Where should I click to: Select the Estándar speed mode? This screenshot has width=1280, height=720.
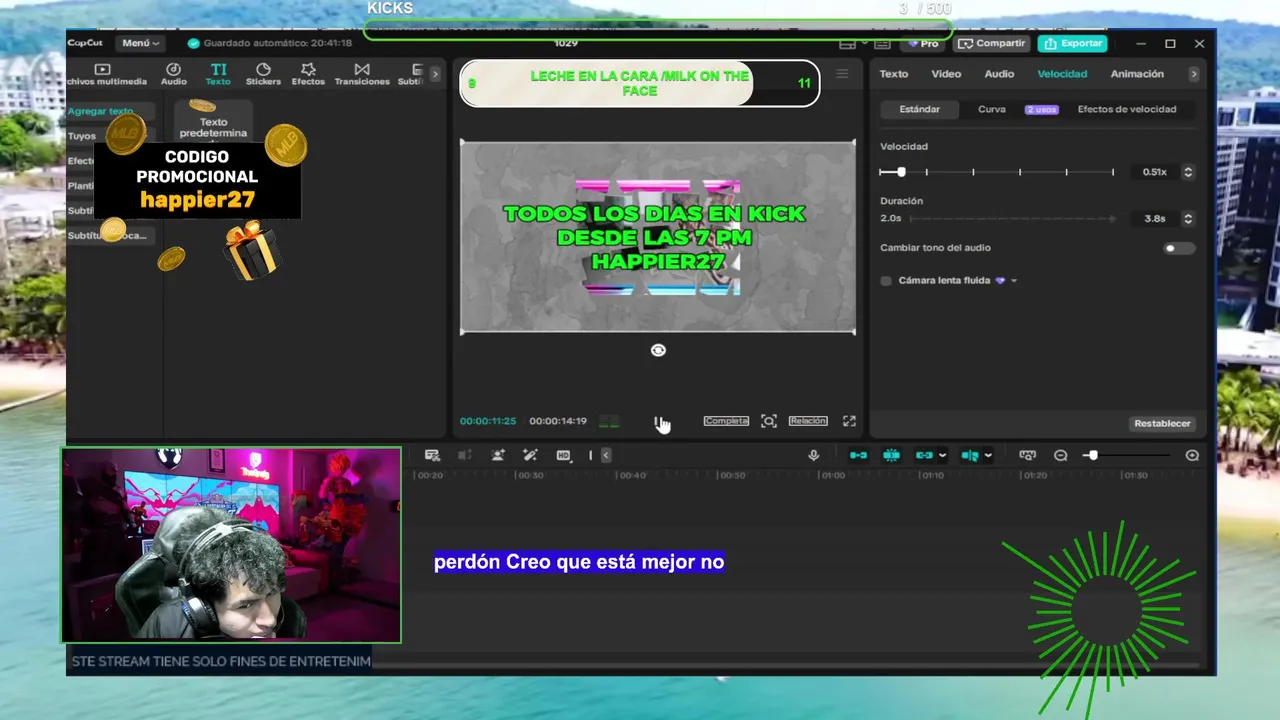pyautogui.click(x=919, y=110)
